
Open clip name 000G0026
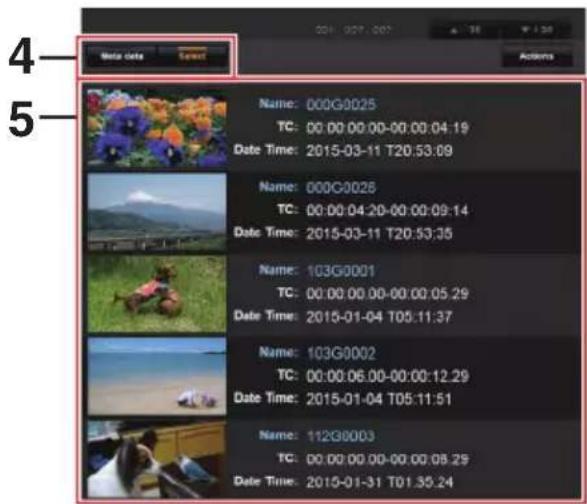[341, 188]
